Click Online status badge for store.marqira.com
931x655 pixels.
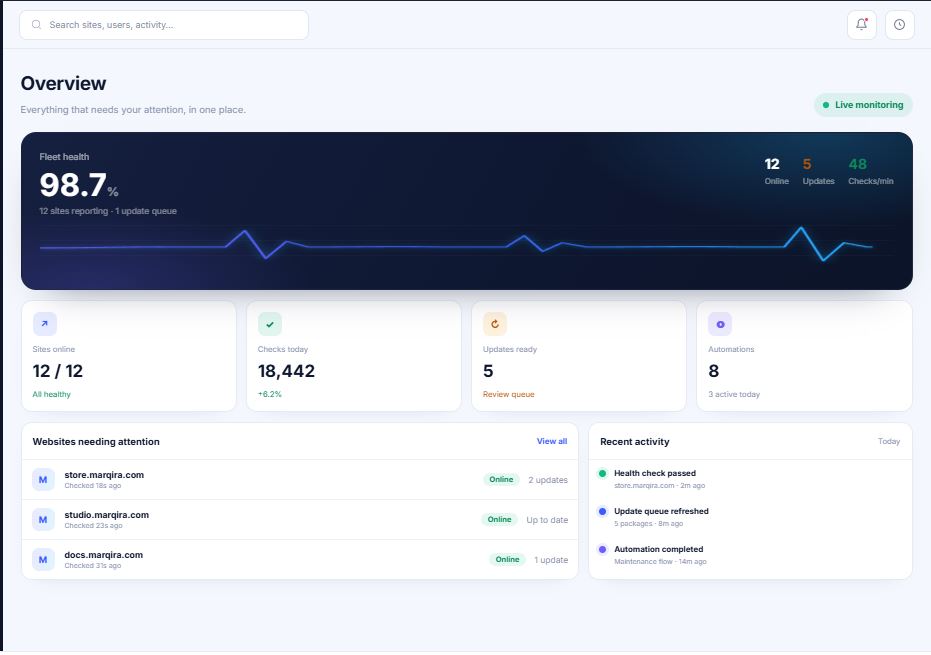click(x=501, y=480)
